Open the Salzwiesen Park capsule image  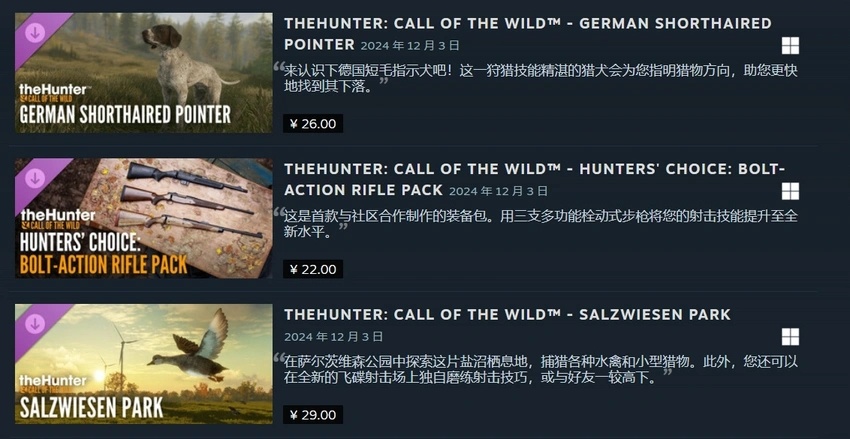(x=144, y=364)
